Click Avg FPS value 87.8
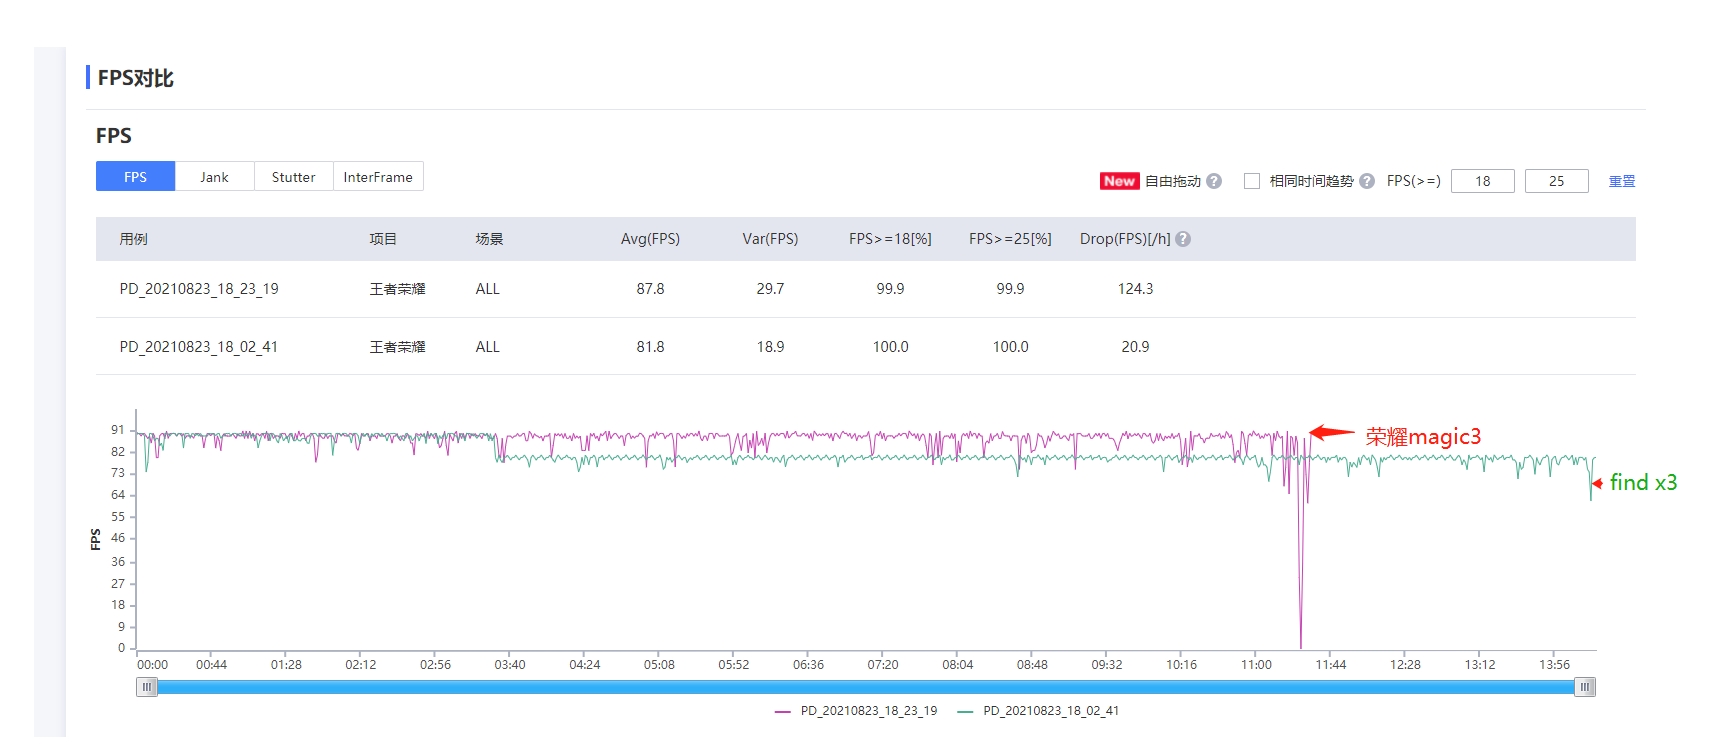The width and height of the screenshot is (1711, 750). coord(650,289)
